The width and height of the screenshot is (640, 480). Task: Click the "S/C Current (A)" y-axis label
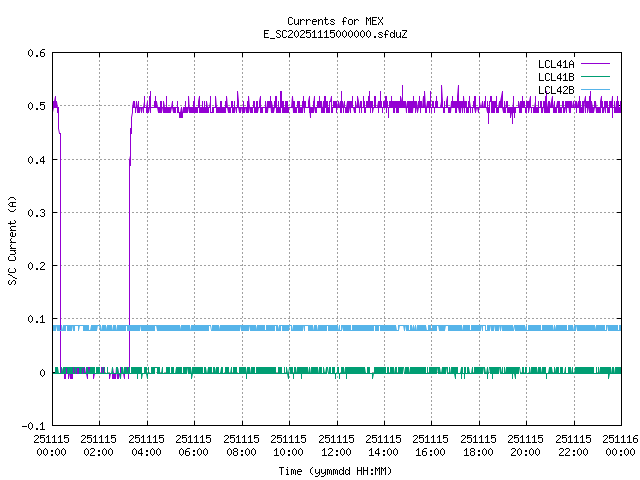point(12,239)
